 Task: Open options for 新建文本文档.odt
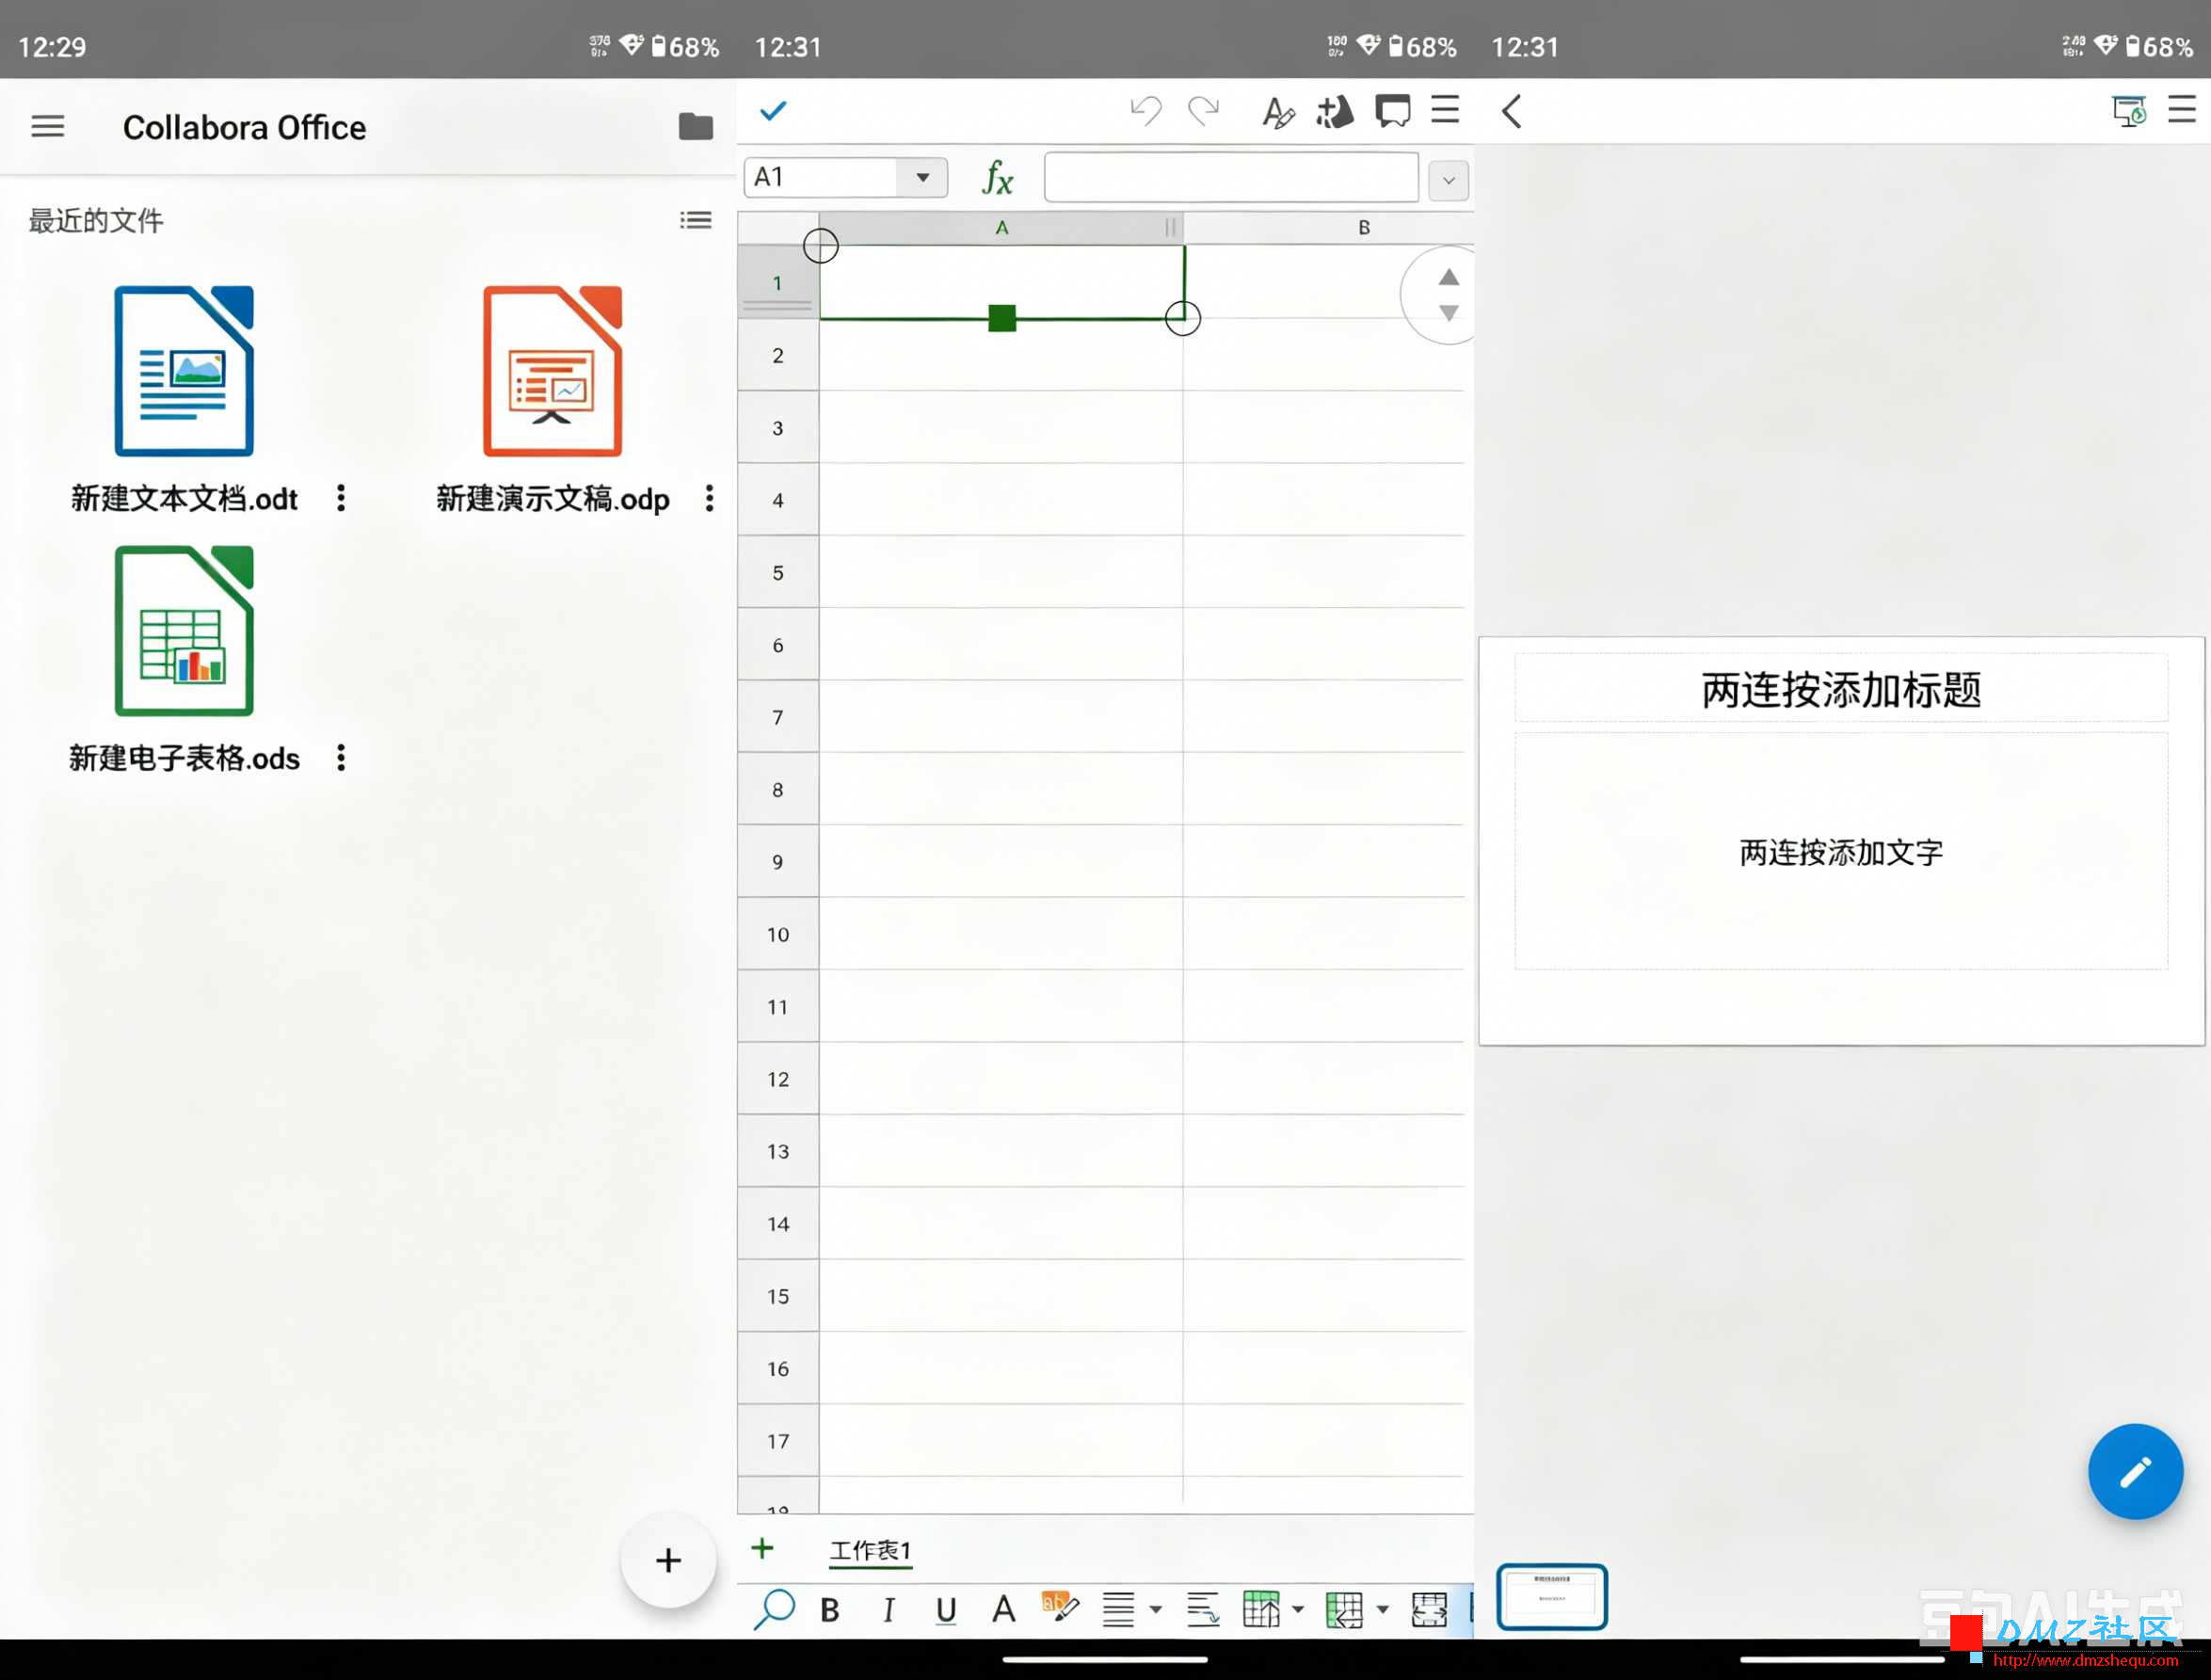click(341, 498)
